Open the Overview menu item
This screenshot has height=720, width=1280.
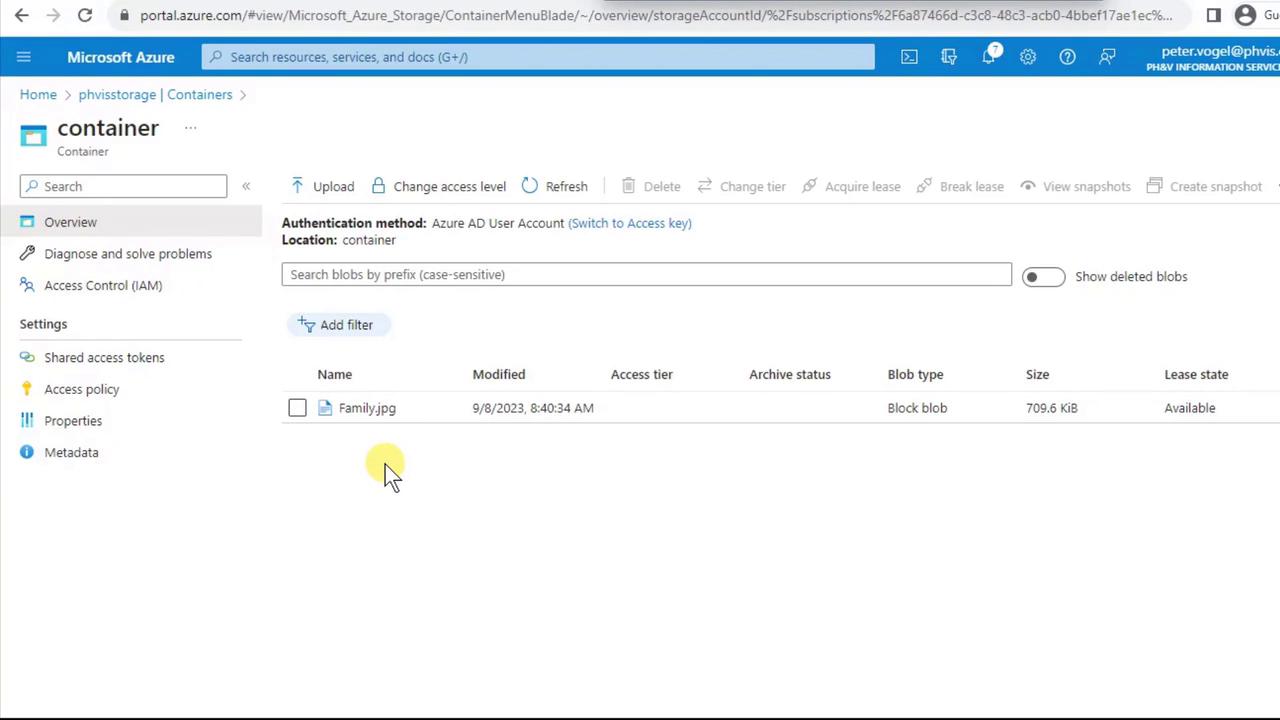tap(131, 222)
